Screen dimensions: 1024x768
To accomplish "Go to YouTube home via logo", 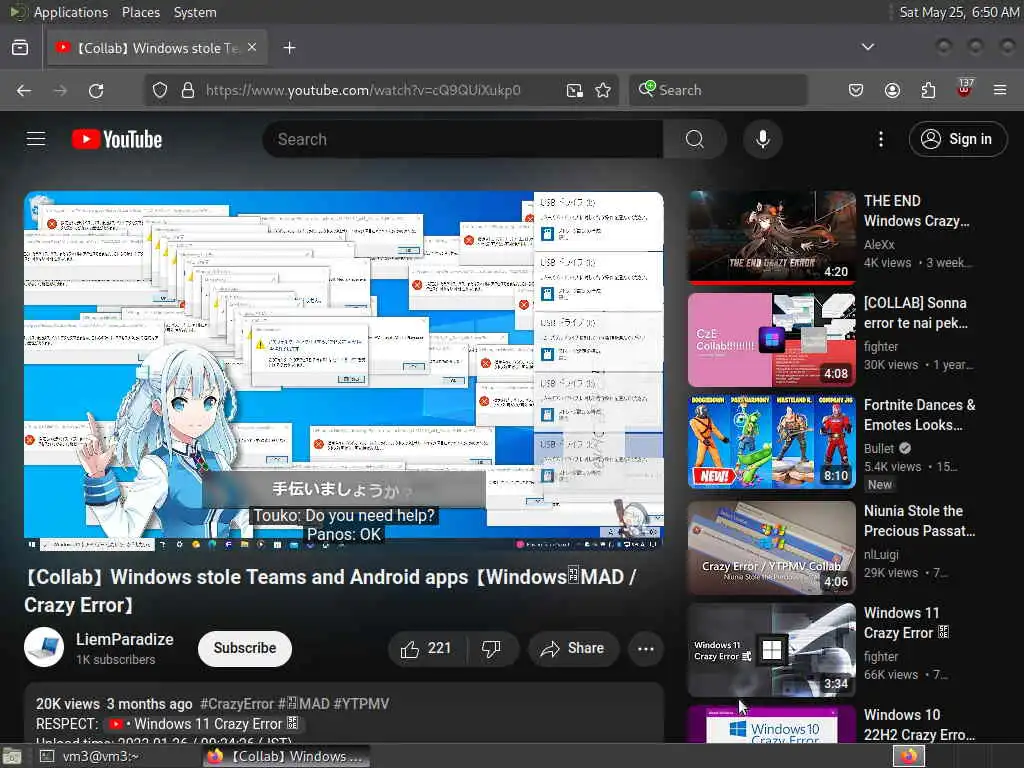I will [x=117, y=139].
